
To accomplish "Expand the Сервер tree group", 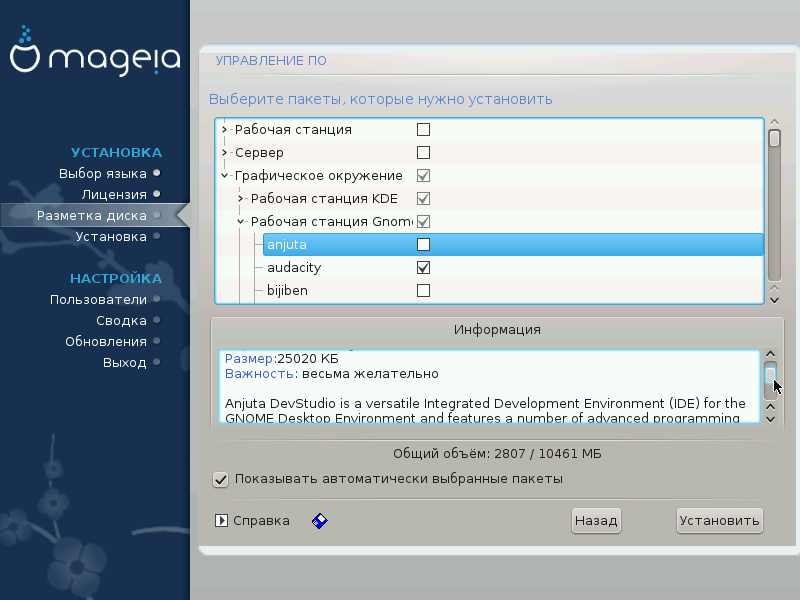I will 224,153.
